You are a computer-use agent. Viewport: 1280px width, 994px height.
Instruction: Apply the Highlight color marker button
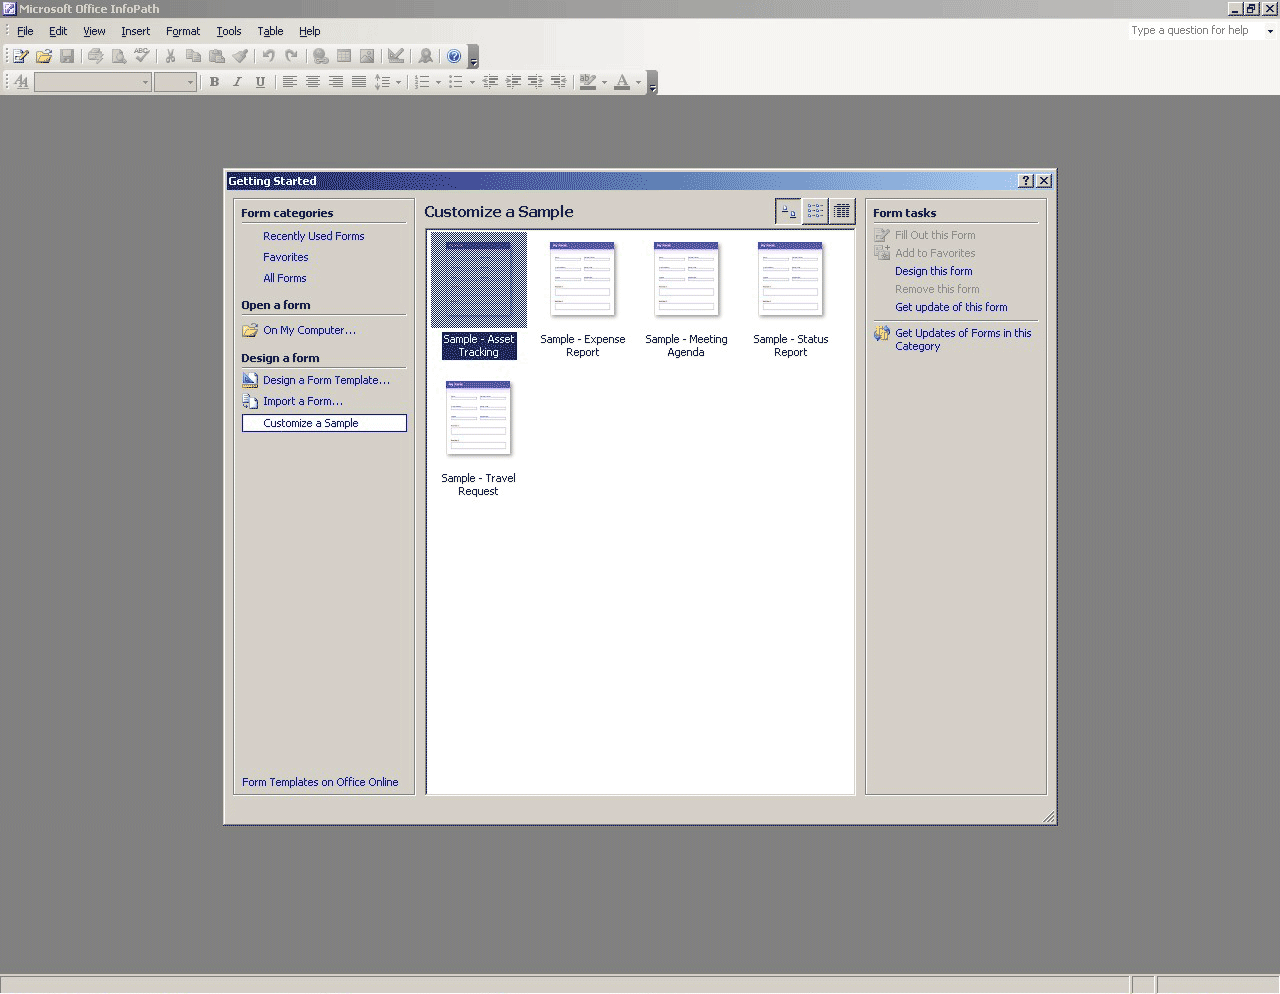coord(588,82)
